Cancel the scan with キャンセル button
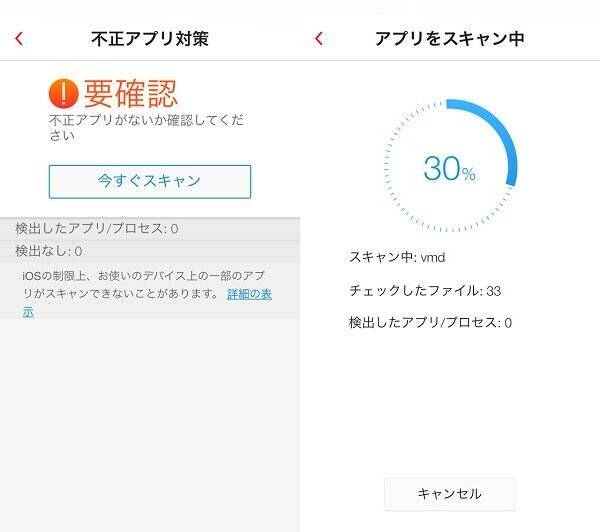The image size is (600, 532). click(449, 494)
